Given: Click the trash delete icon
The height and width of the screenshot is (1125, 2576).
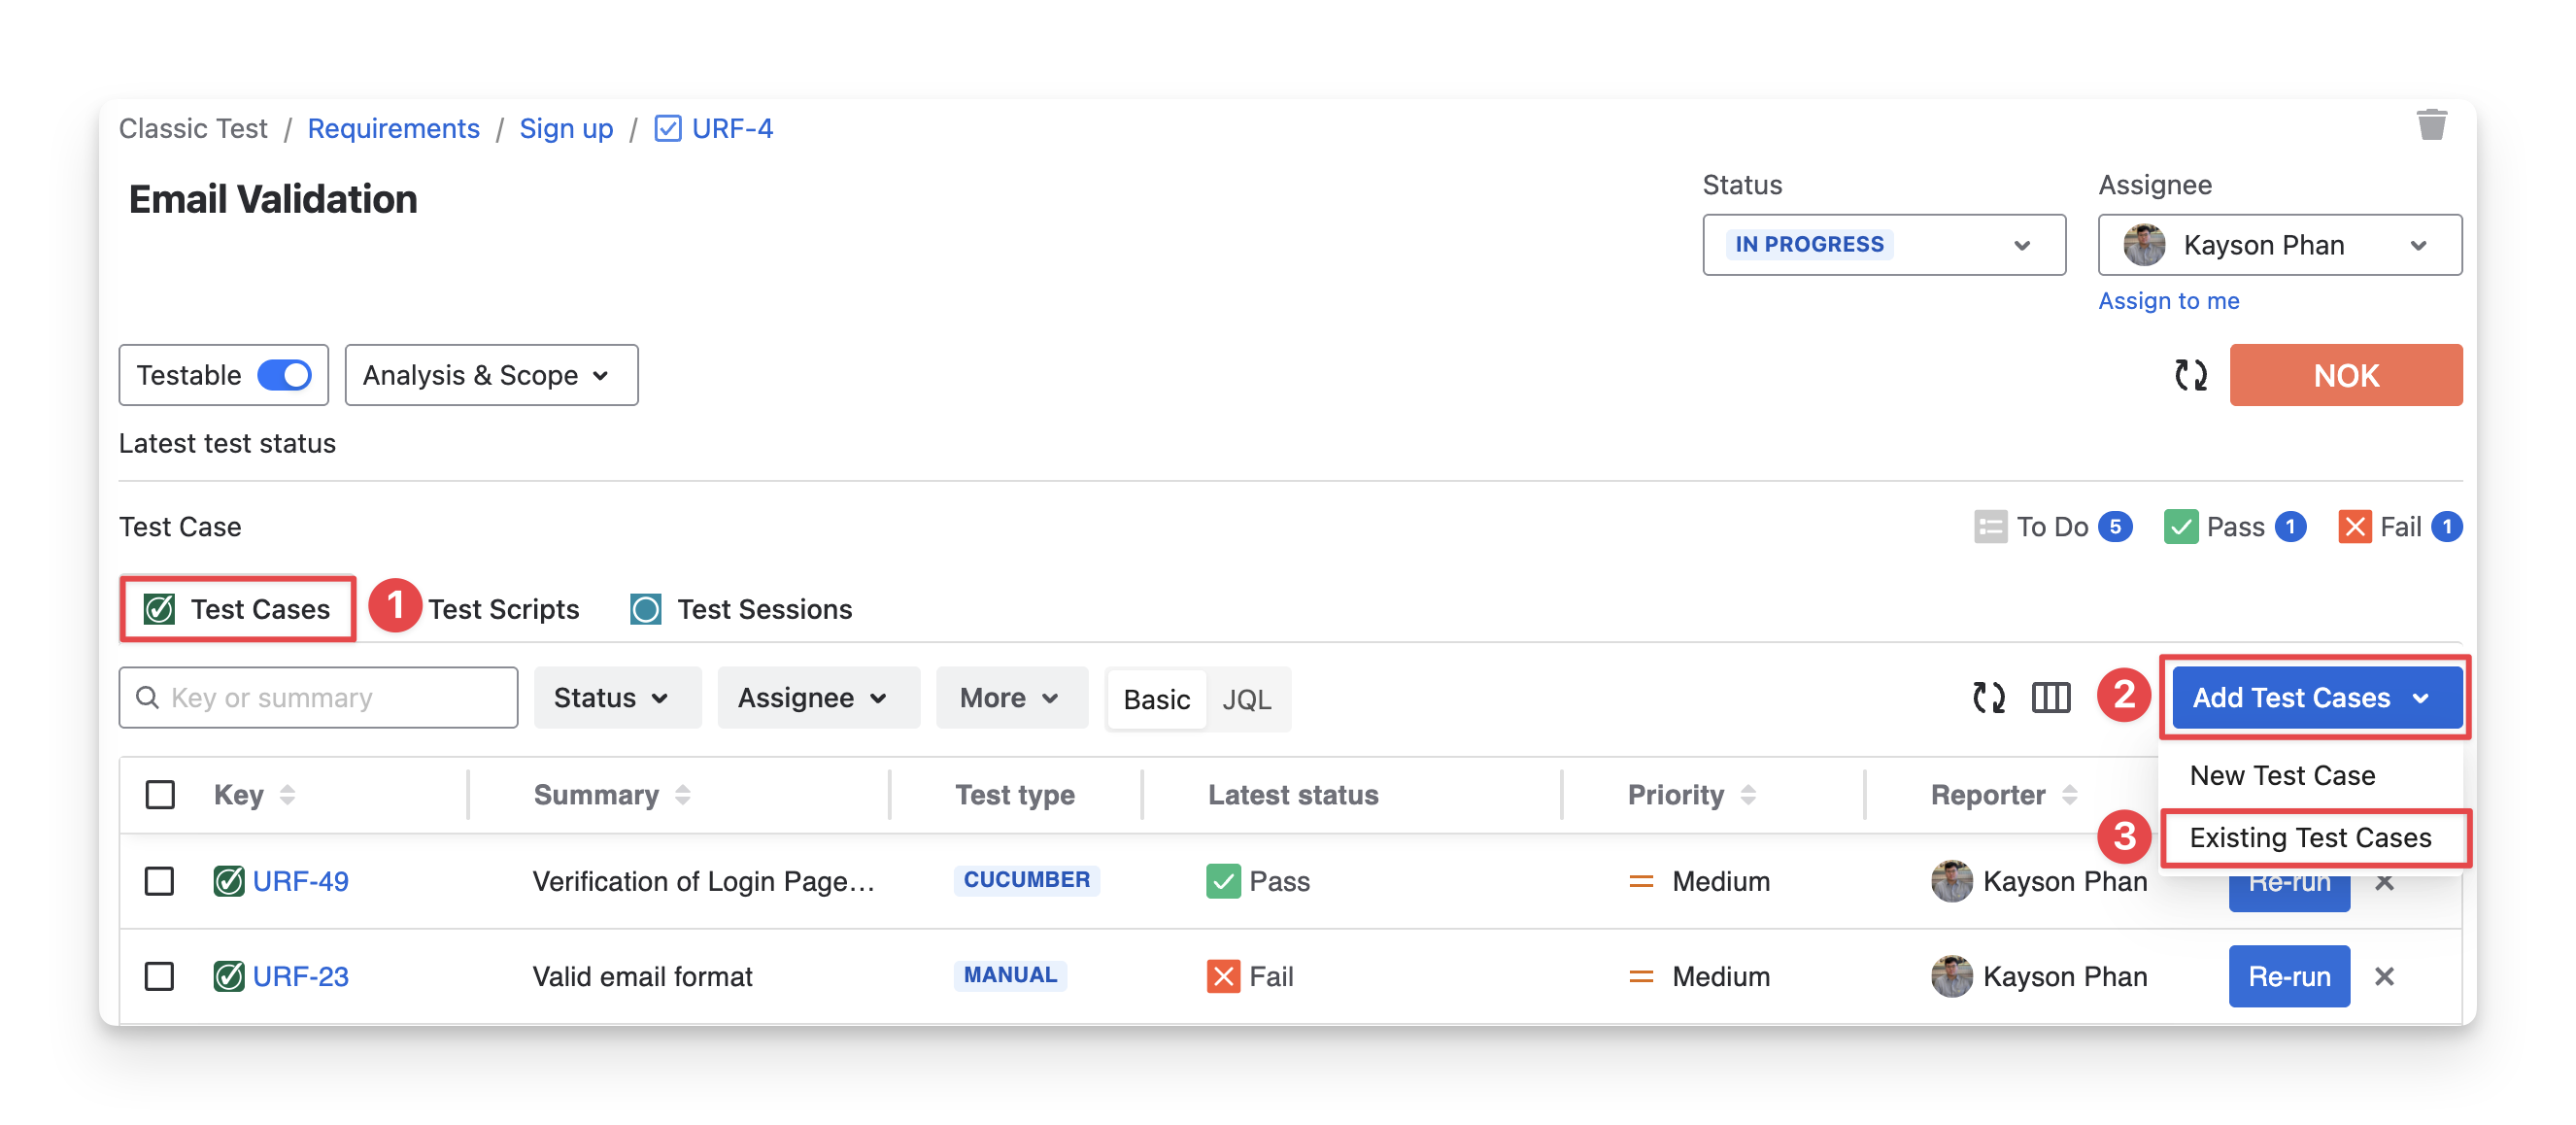Looking at the screenshot, I should tap(2431, 126).
